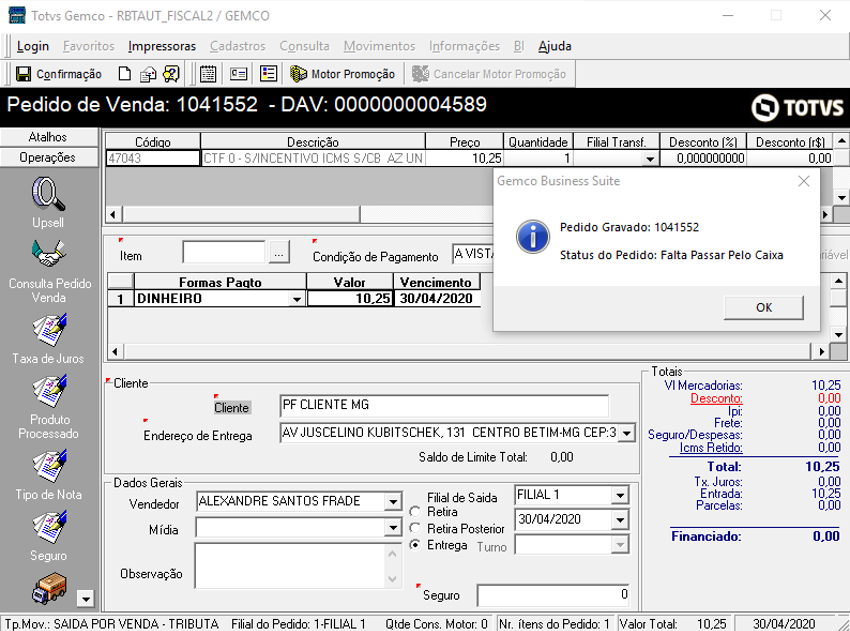Open the Impressoras menu
This screenshot has height=631, width=850.
coord(162,47)
